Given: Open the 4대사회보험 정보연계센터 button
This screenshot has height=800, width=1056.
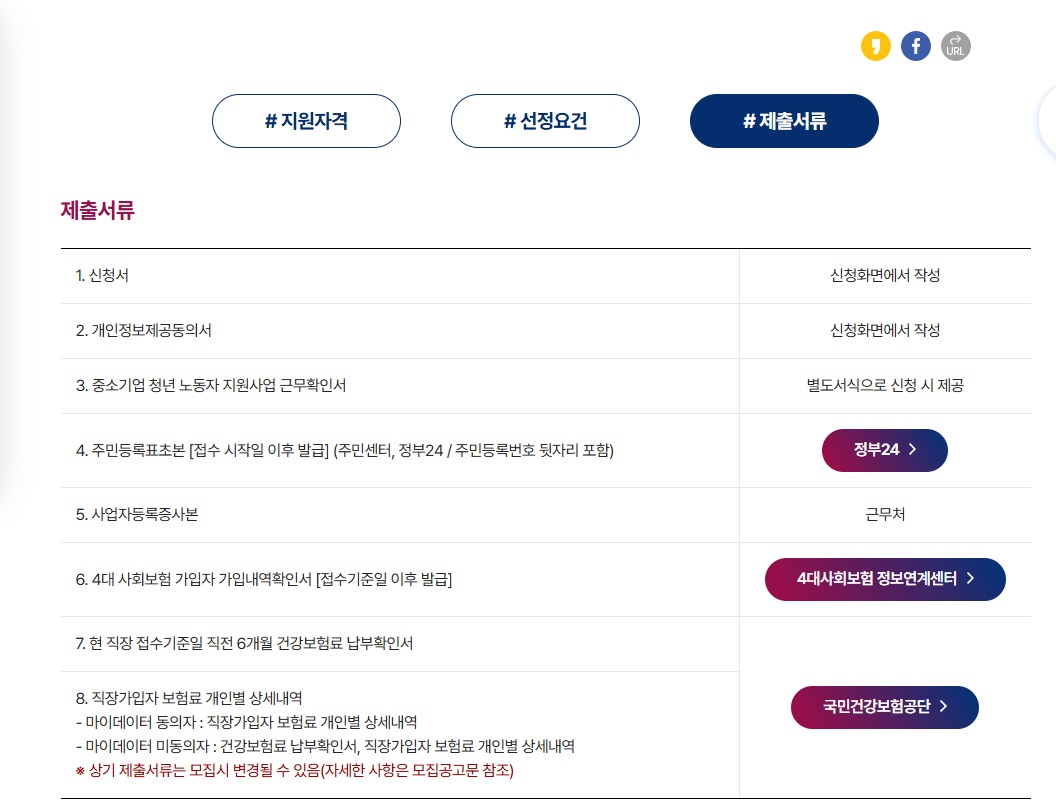Looking at the screenshot, I should click(885, 579).
